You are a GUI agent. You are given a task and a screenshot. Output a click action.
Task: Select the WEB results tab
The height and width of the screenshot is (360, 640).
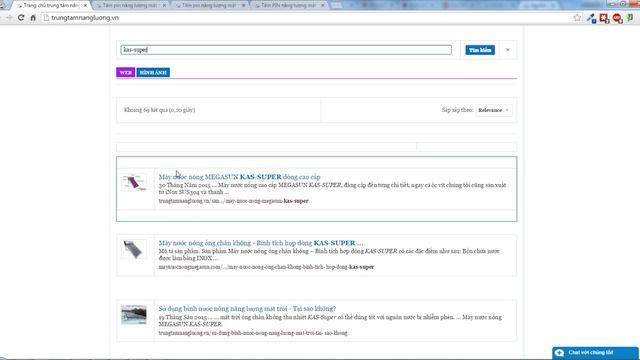[126, 73]
